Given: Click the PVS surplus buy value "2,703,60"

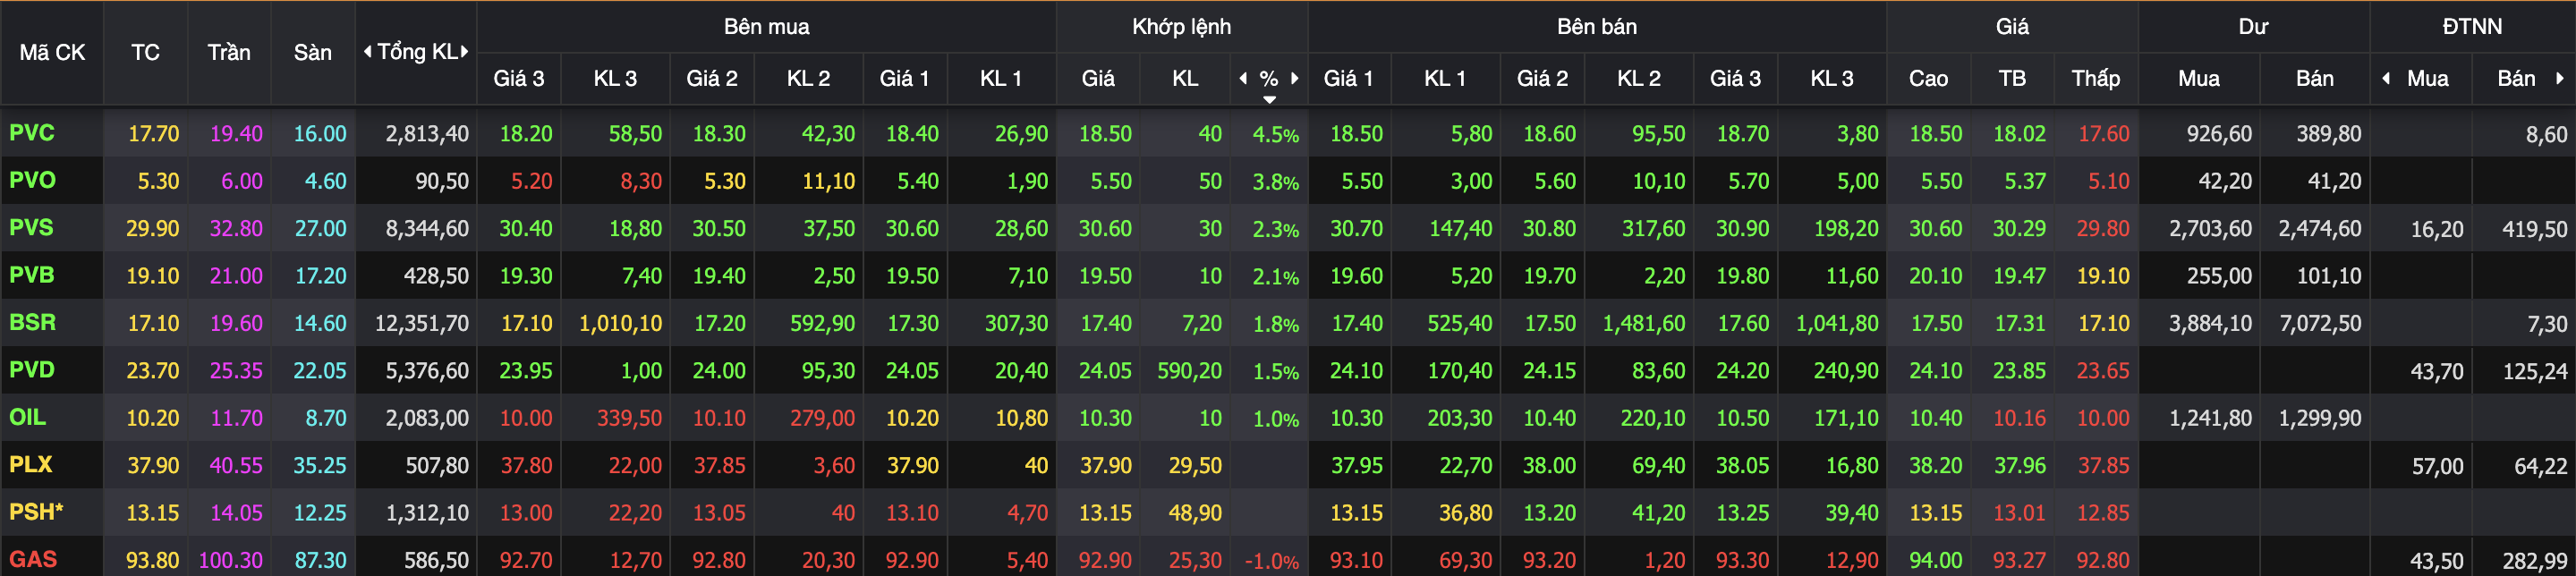Looking at the screenshot, I should (2210, 229).
